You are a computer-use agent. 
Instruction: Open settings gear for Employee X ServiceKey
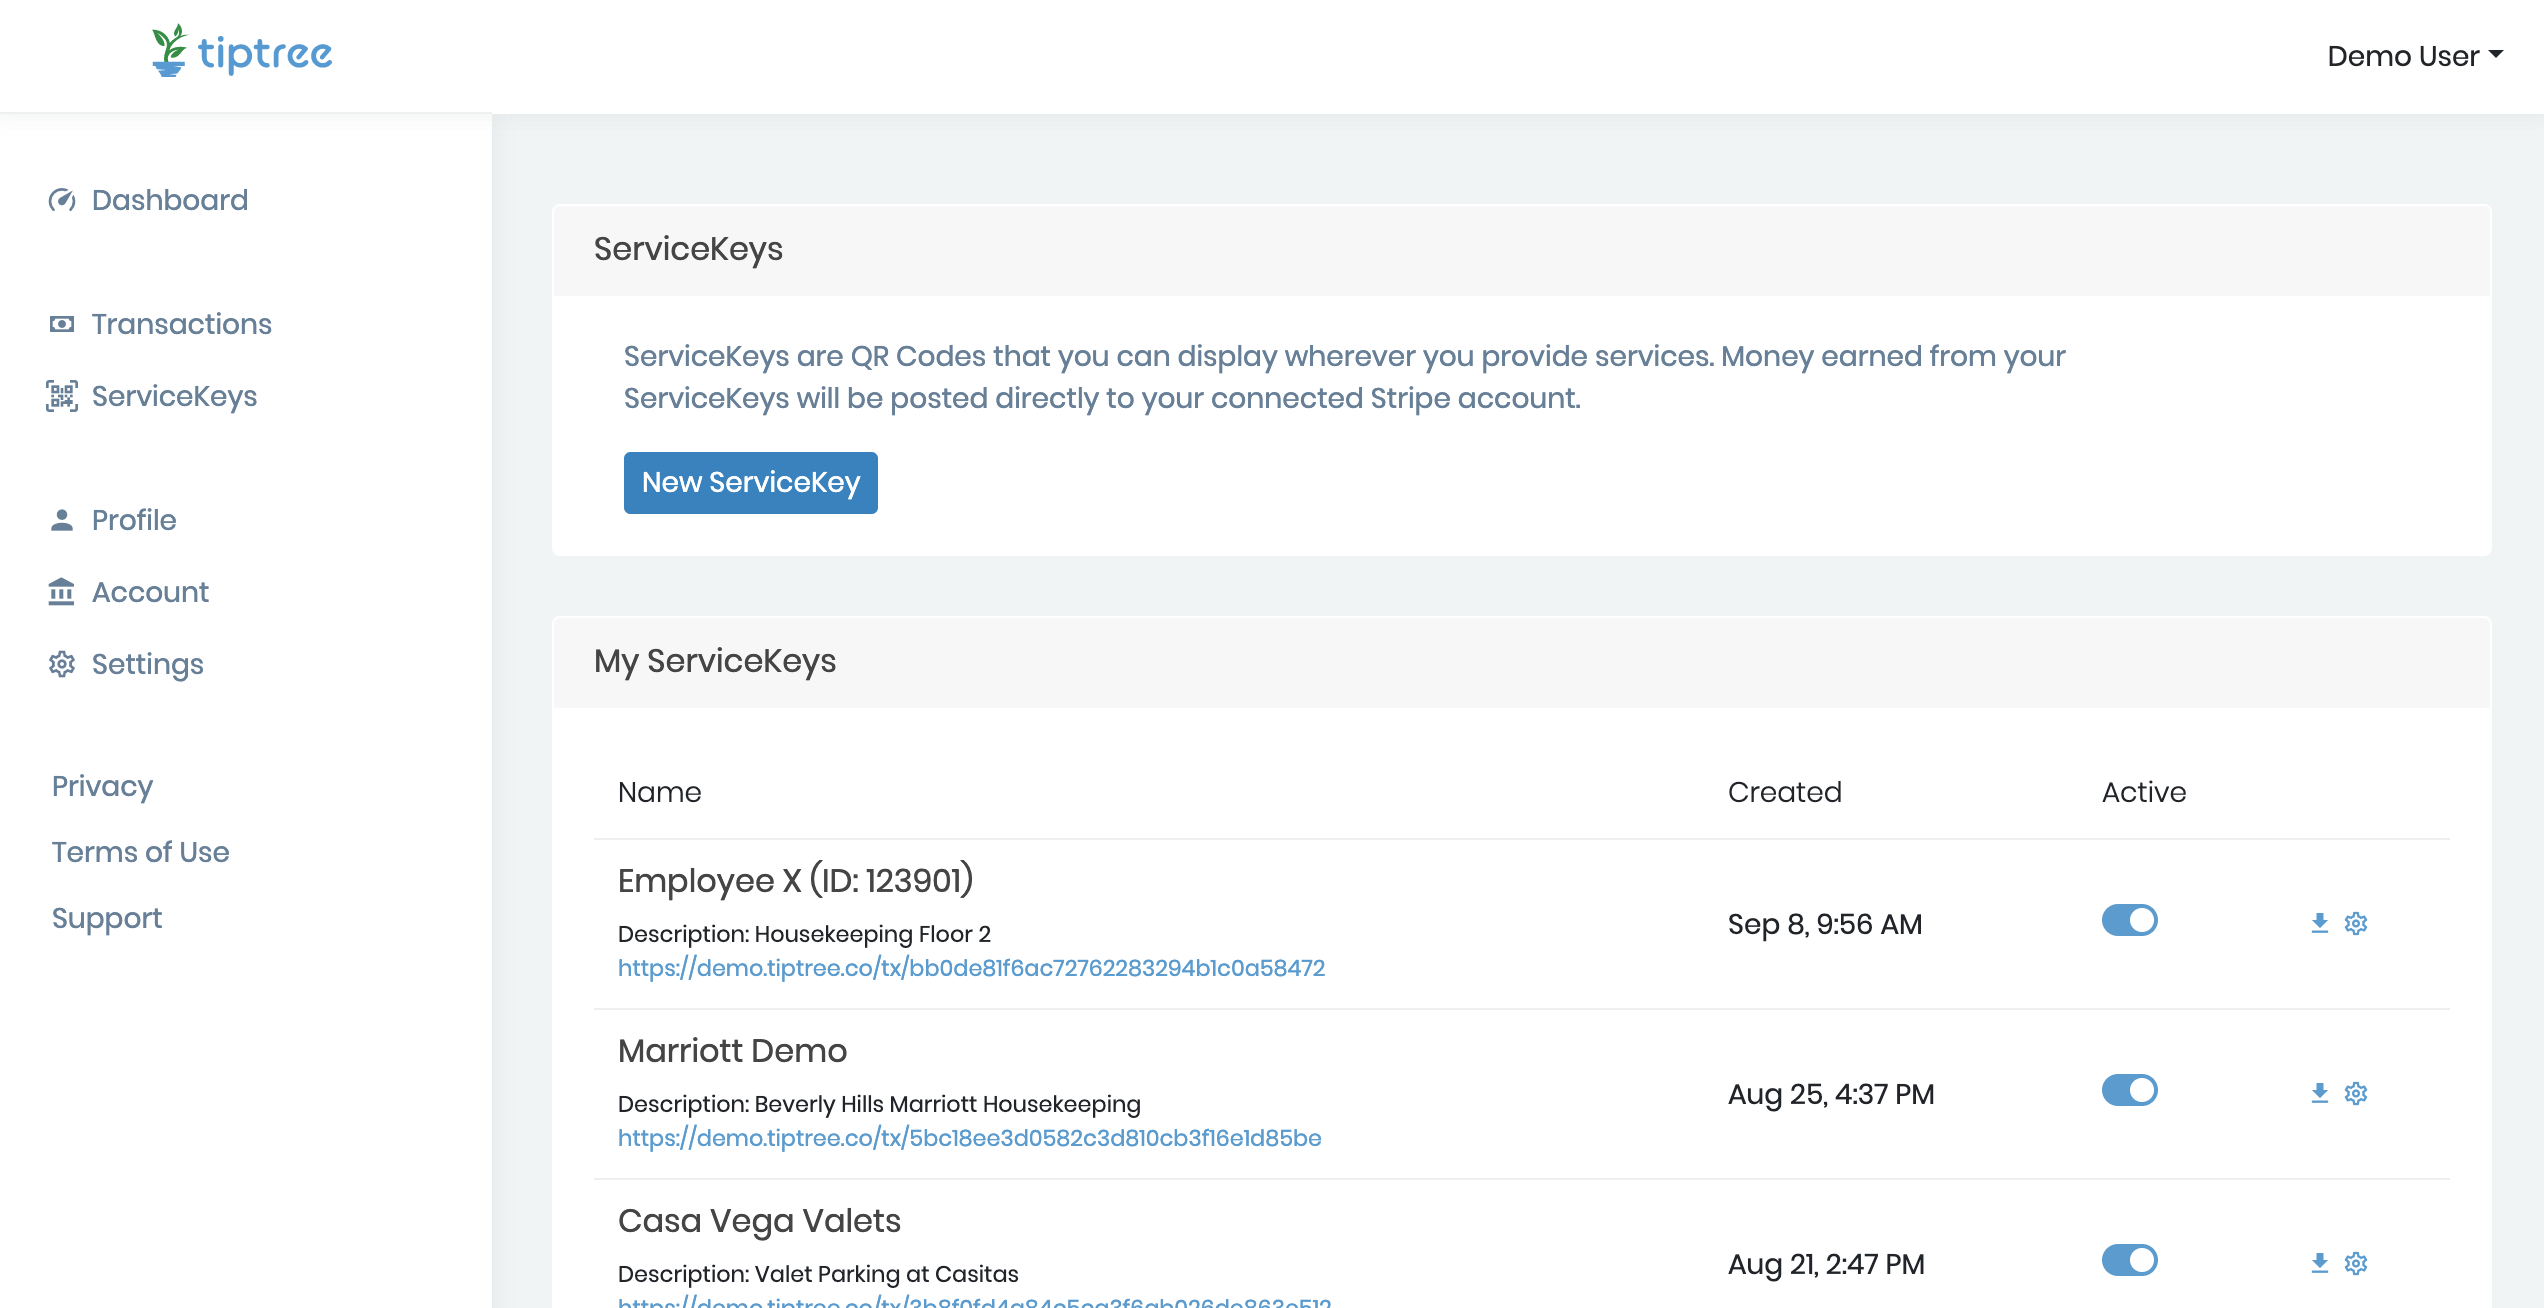pos(2356,923)
